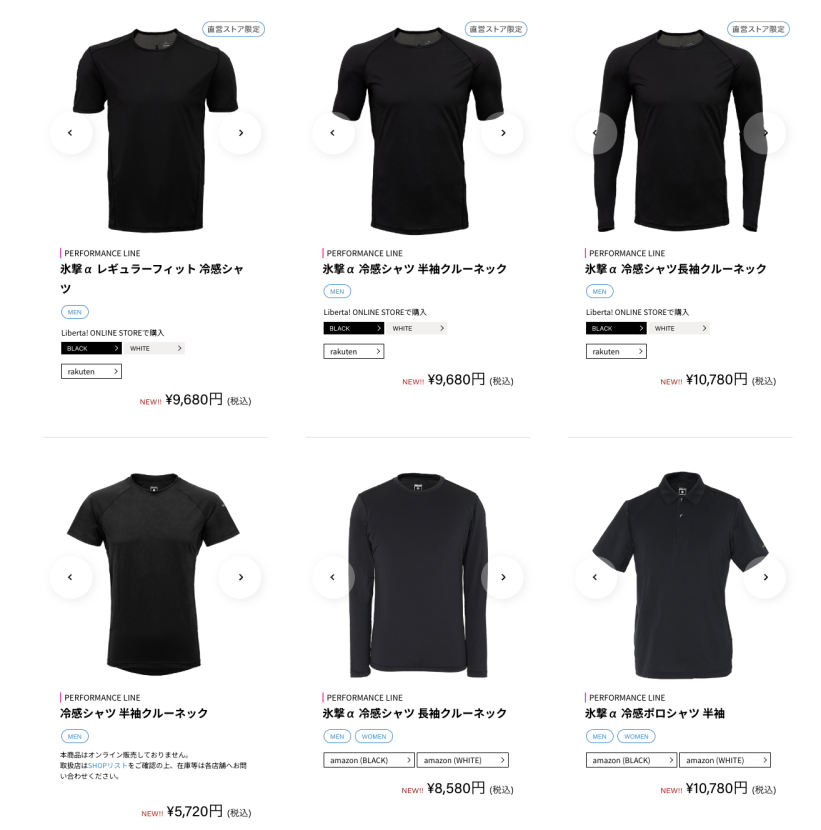Follow the SHOPリスト link

[x=108, y=765]
